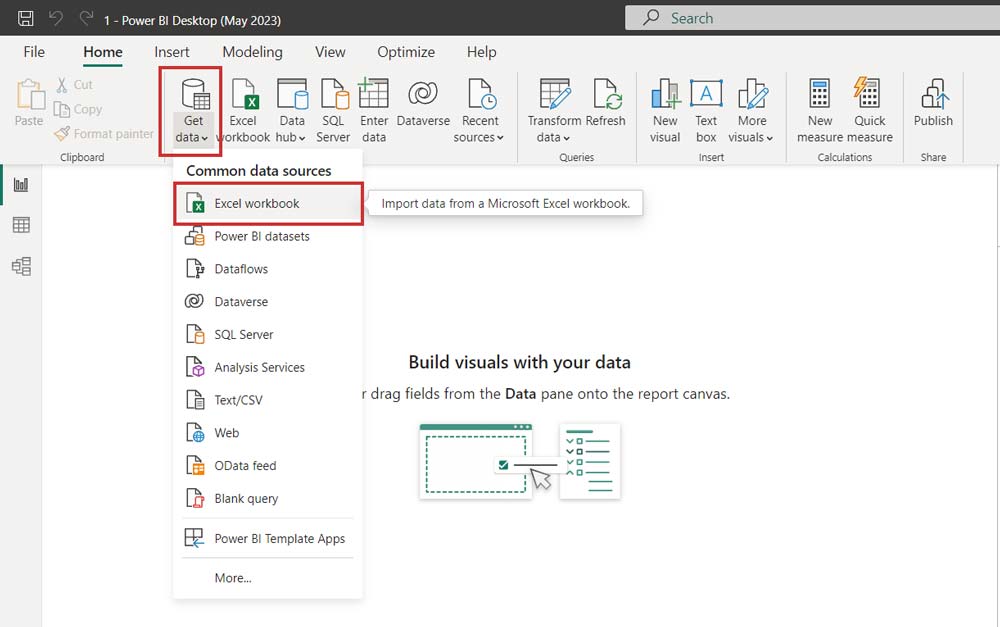Choose OData feed from the menu
This screenshot has height=627, width=1000.
[268, 466]
